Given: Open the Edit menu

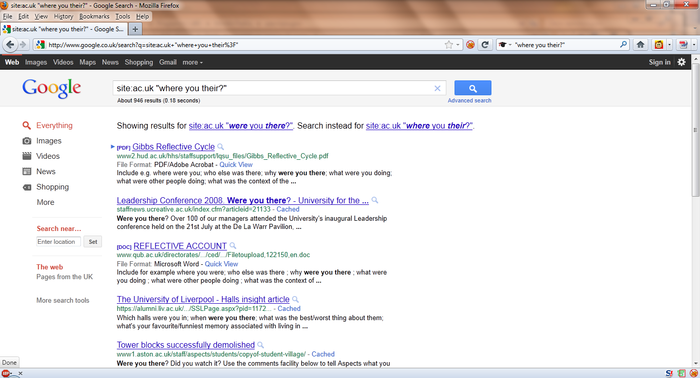Looking at the screenshot, I should (x=23, y=17).
